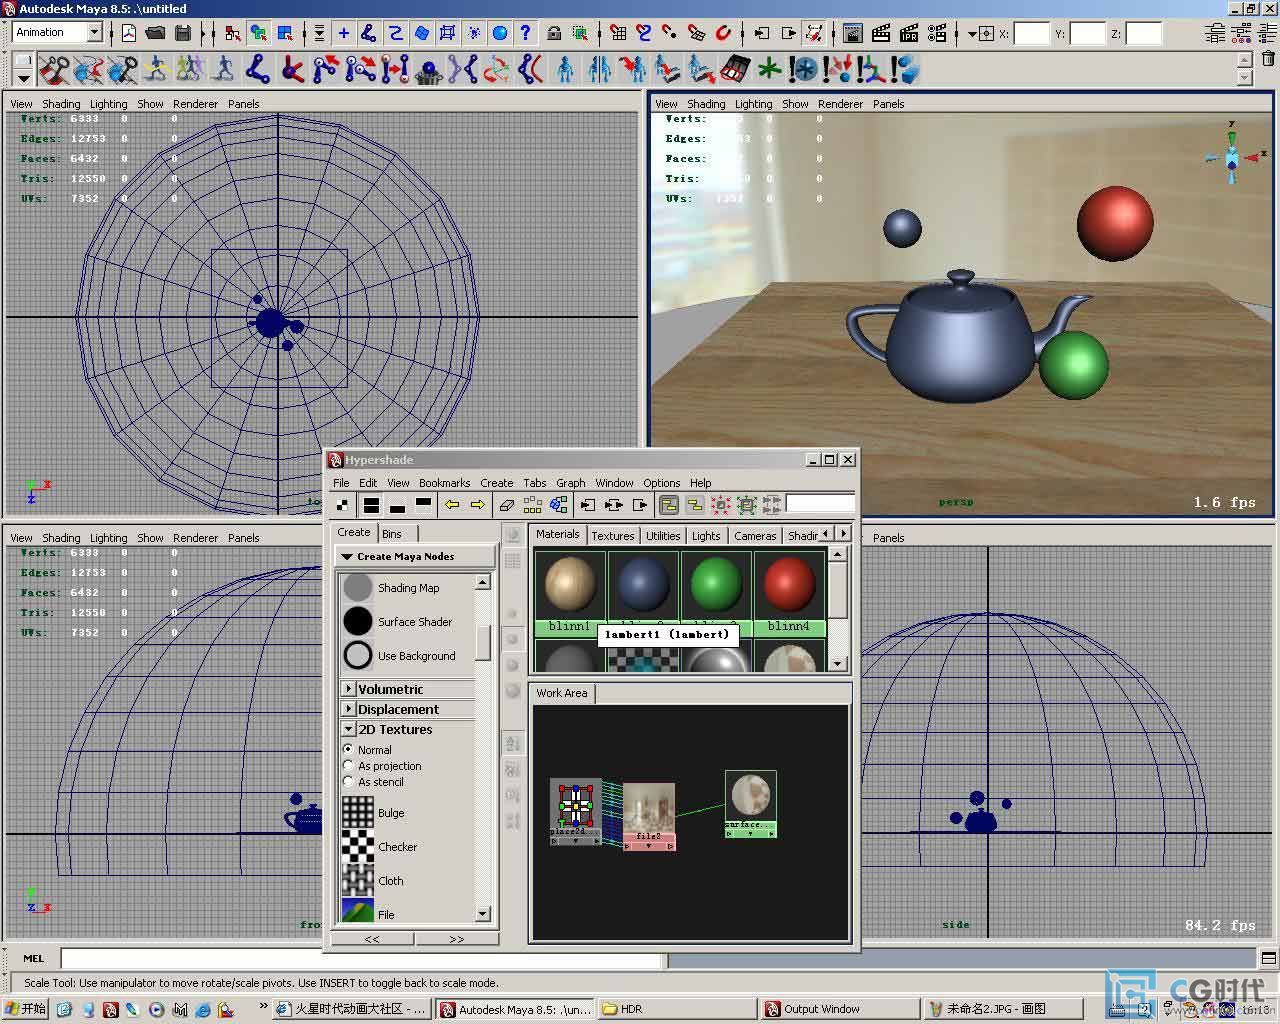Click Rearrange Graph icon in Hypershade
This screenshot has height=1024, width=1280.
click(x=532, y=505)
